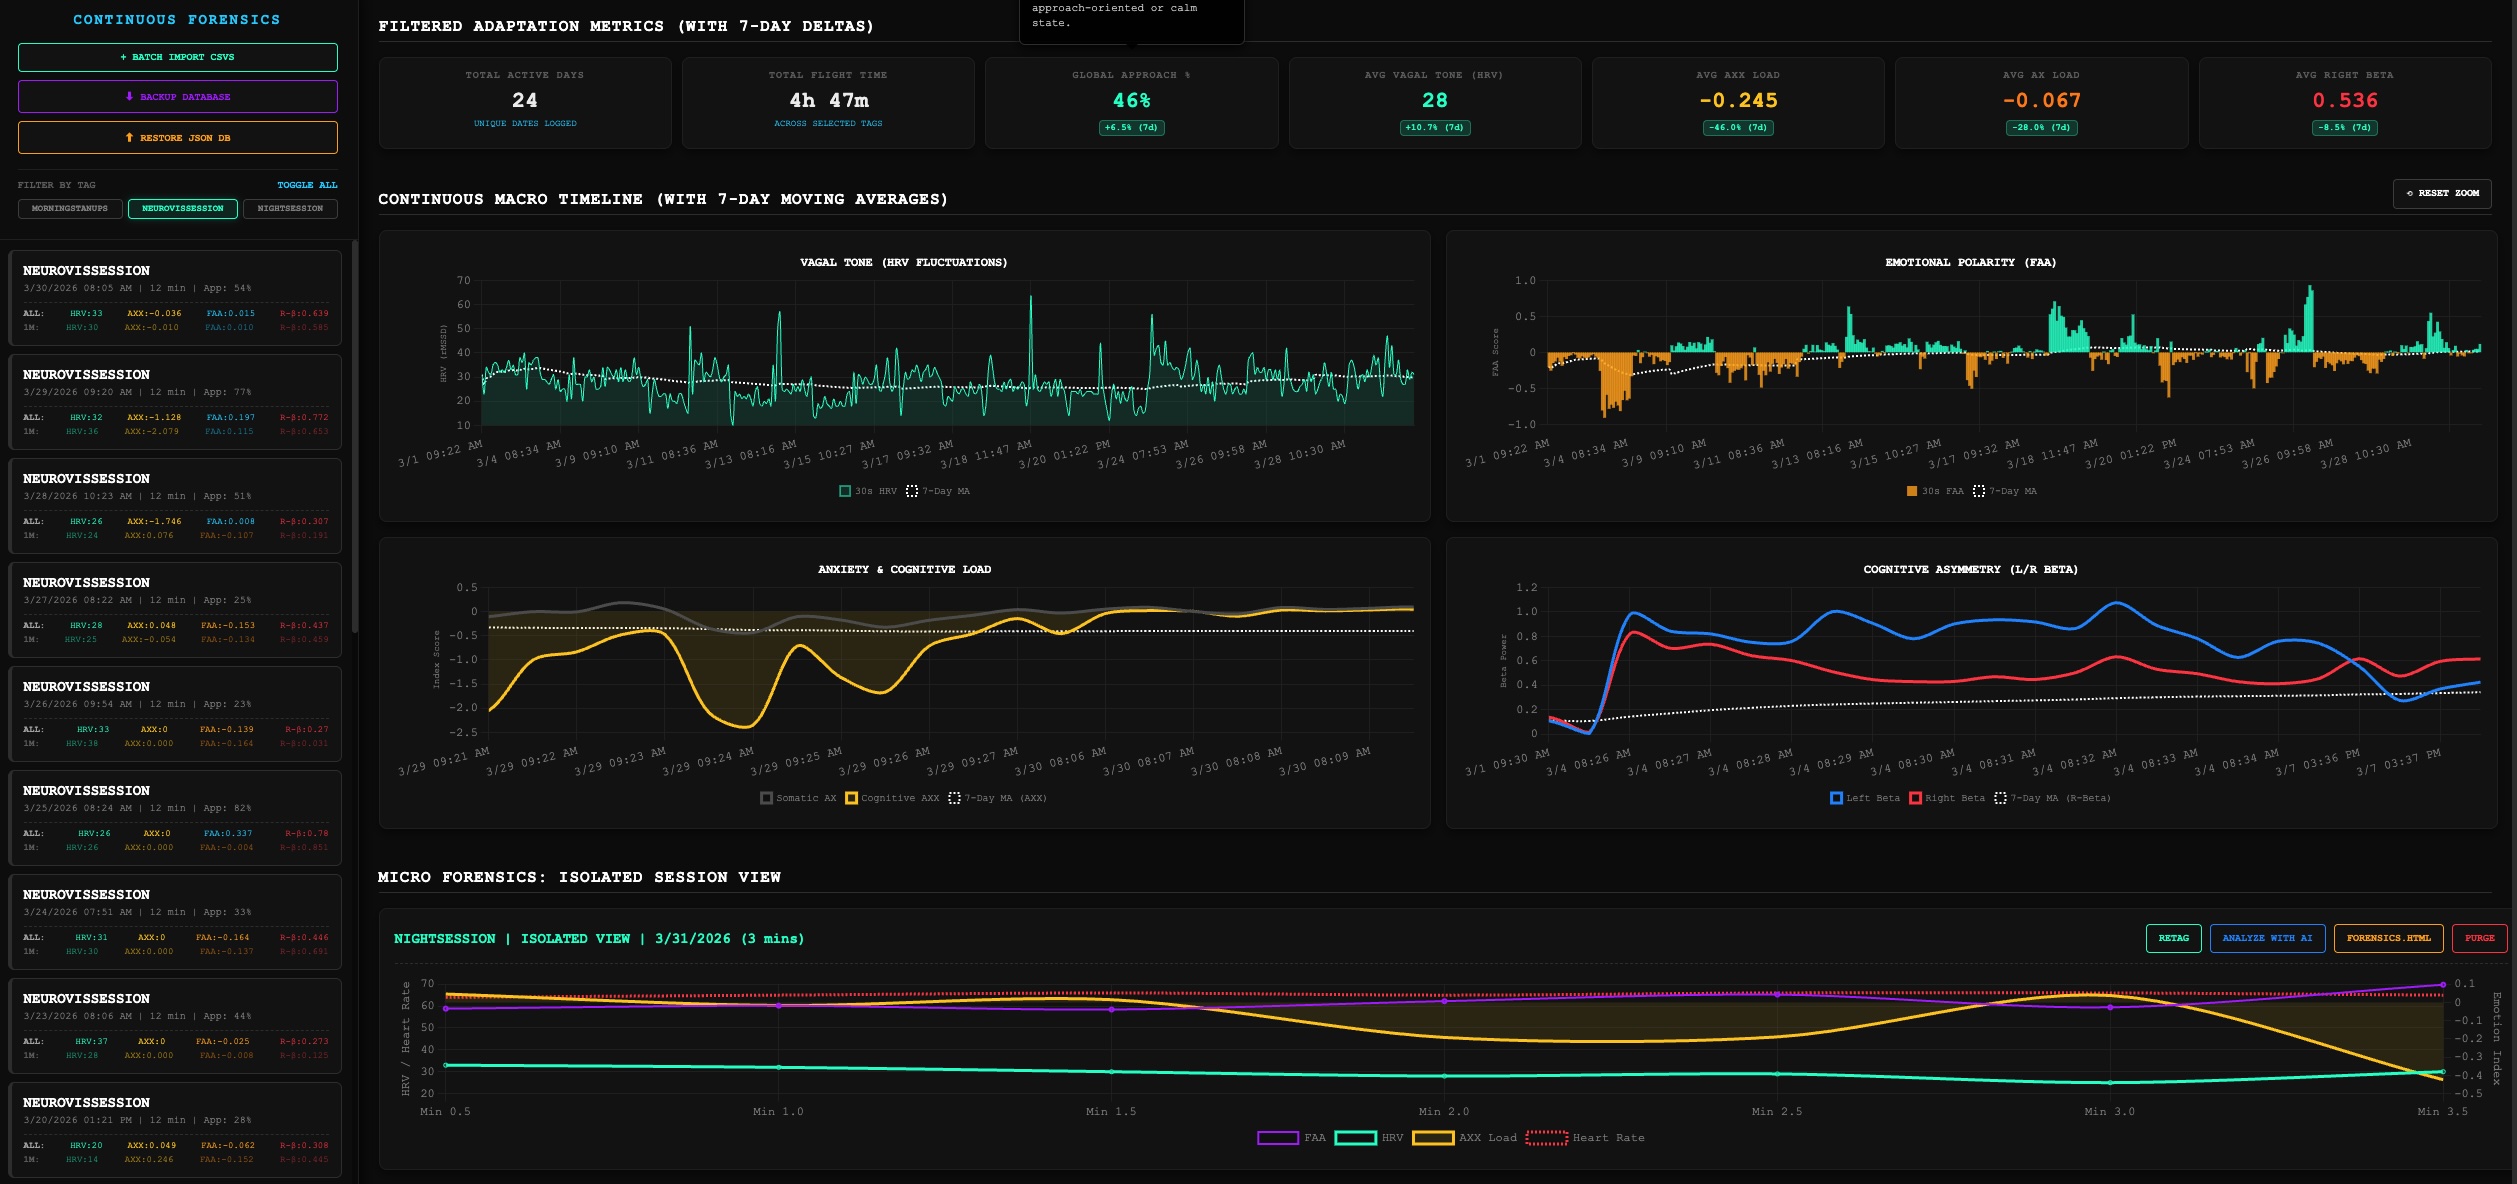Enable the MORNINGSTANUPS tag filter
The width and height of the screenshot is (2517, 1184).
(69, 208)
